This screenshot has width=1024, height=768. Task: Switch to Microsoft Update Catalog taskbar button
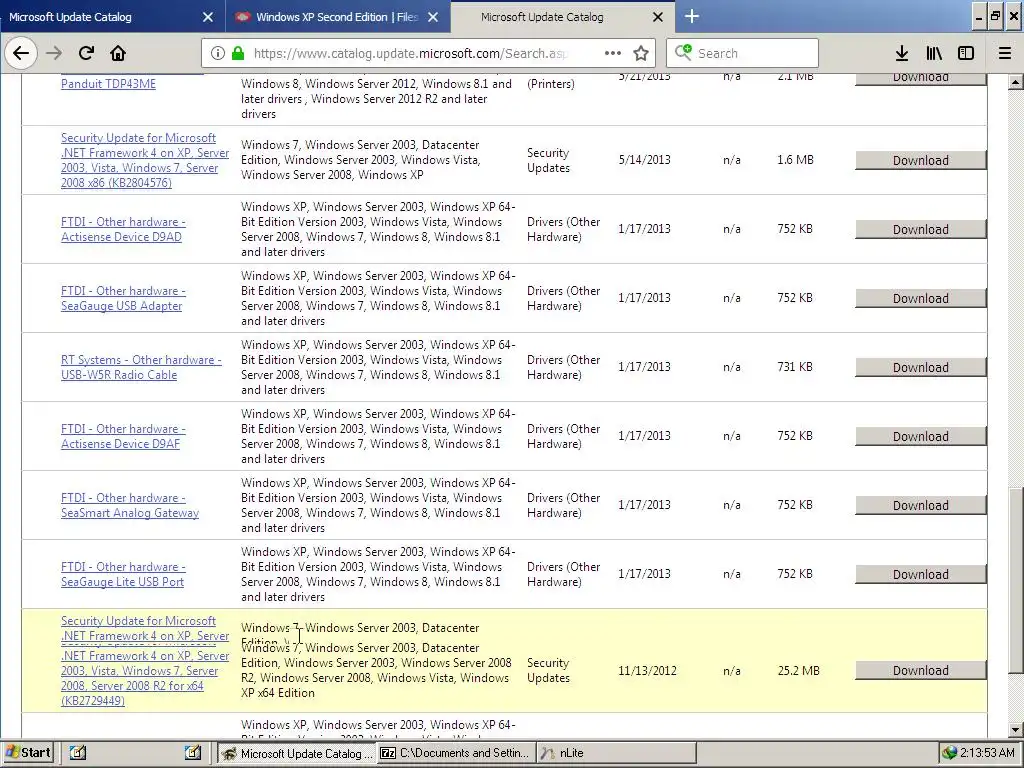pyautogui.click(x=296, y=753)
